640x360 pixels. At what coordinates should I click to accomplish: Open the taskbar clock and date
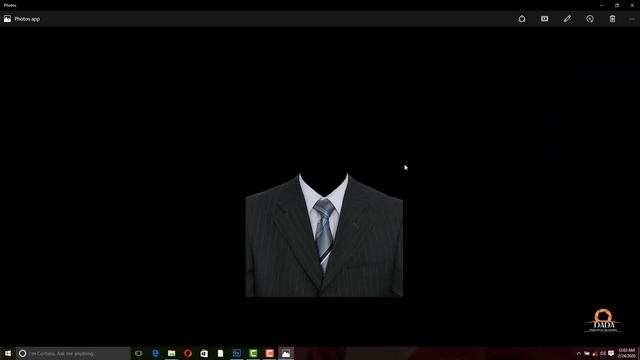pos(627,353)
